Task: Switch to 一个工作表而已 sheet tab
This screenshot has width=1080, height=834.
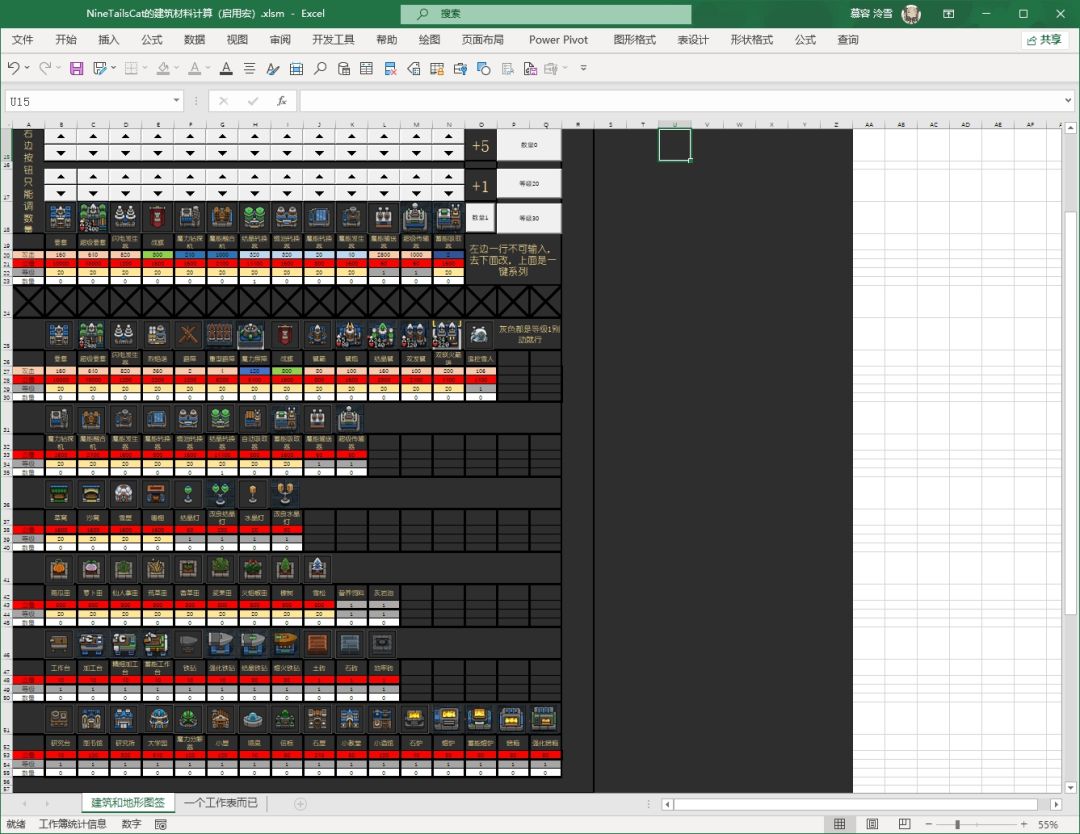Action: point(220,803)
